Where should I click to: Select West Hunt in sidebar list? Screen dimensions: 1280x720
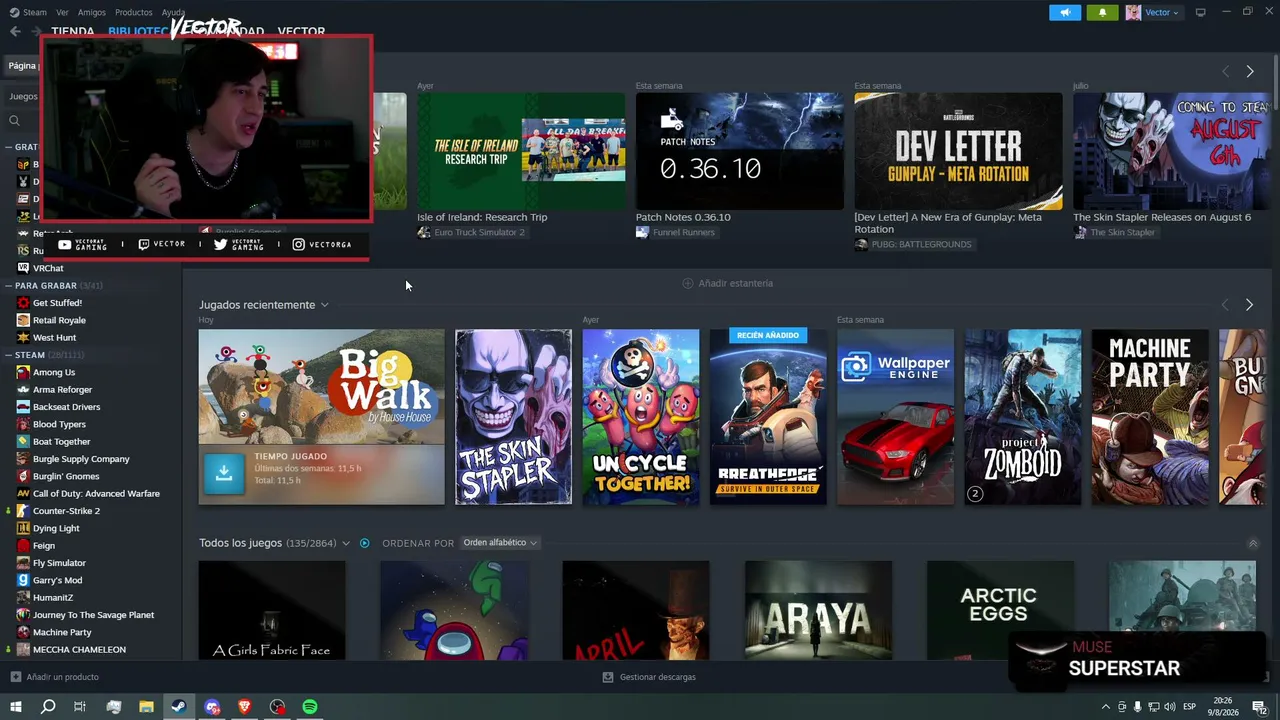[54, 337]
